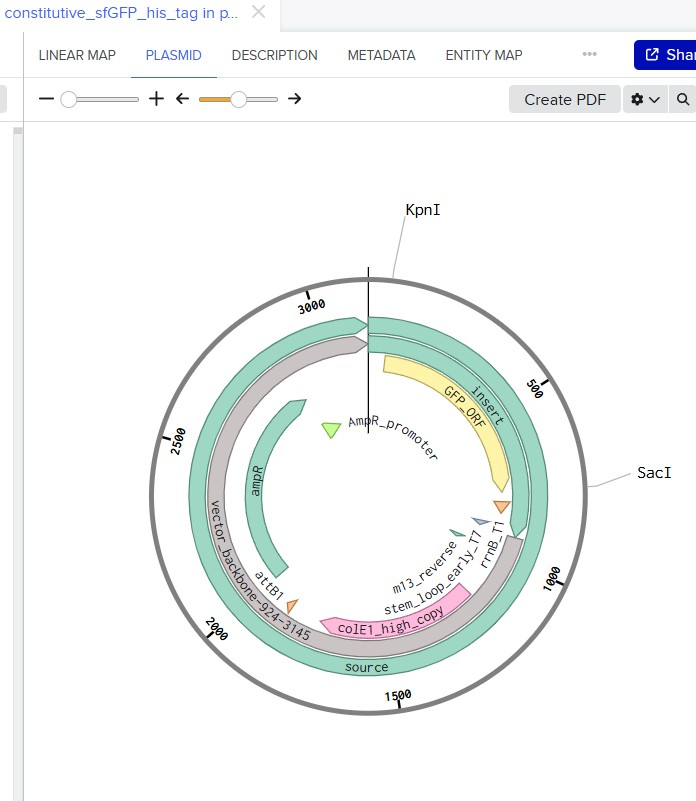
Task: Close the constitutive_sfGFP_his_tag tab
Action: point(258,13)
